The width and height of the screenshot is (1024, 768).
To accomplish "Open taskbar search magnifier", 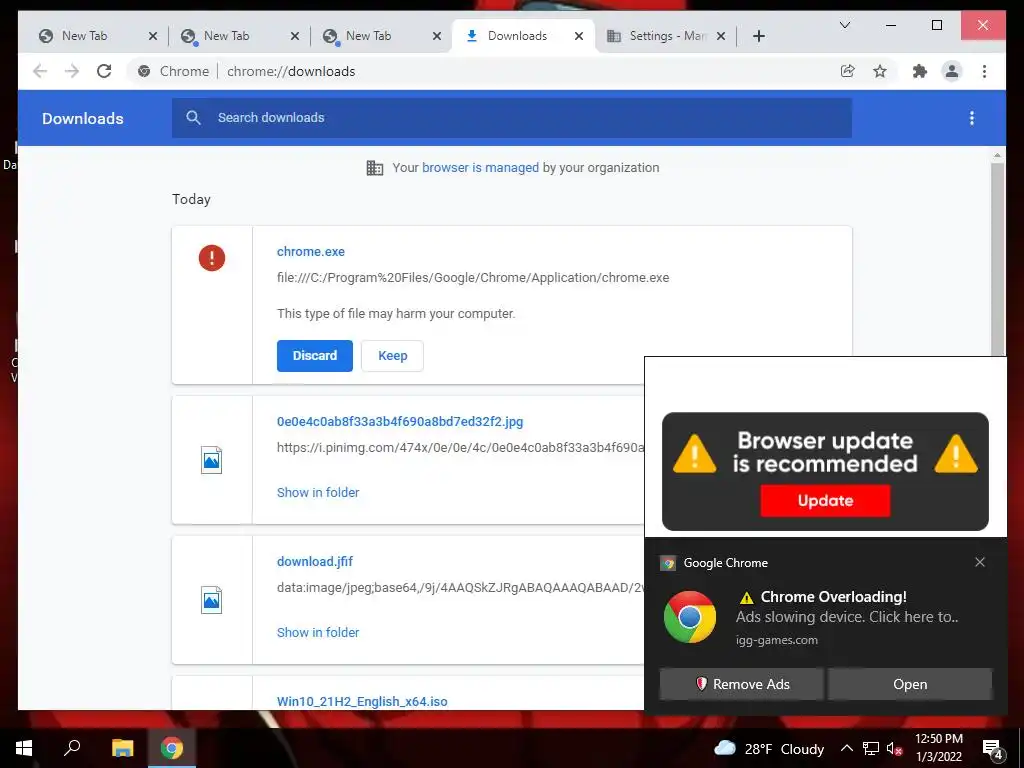I will (72, 748).
